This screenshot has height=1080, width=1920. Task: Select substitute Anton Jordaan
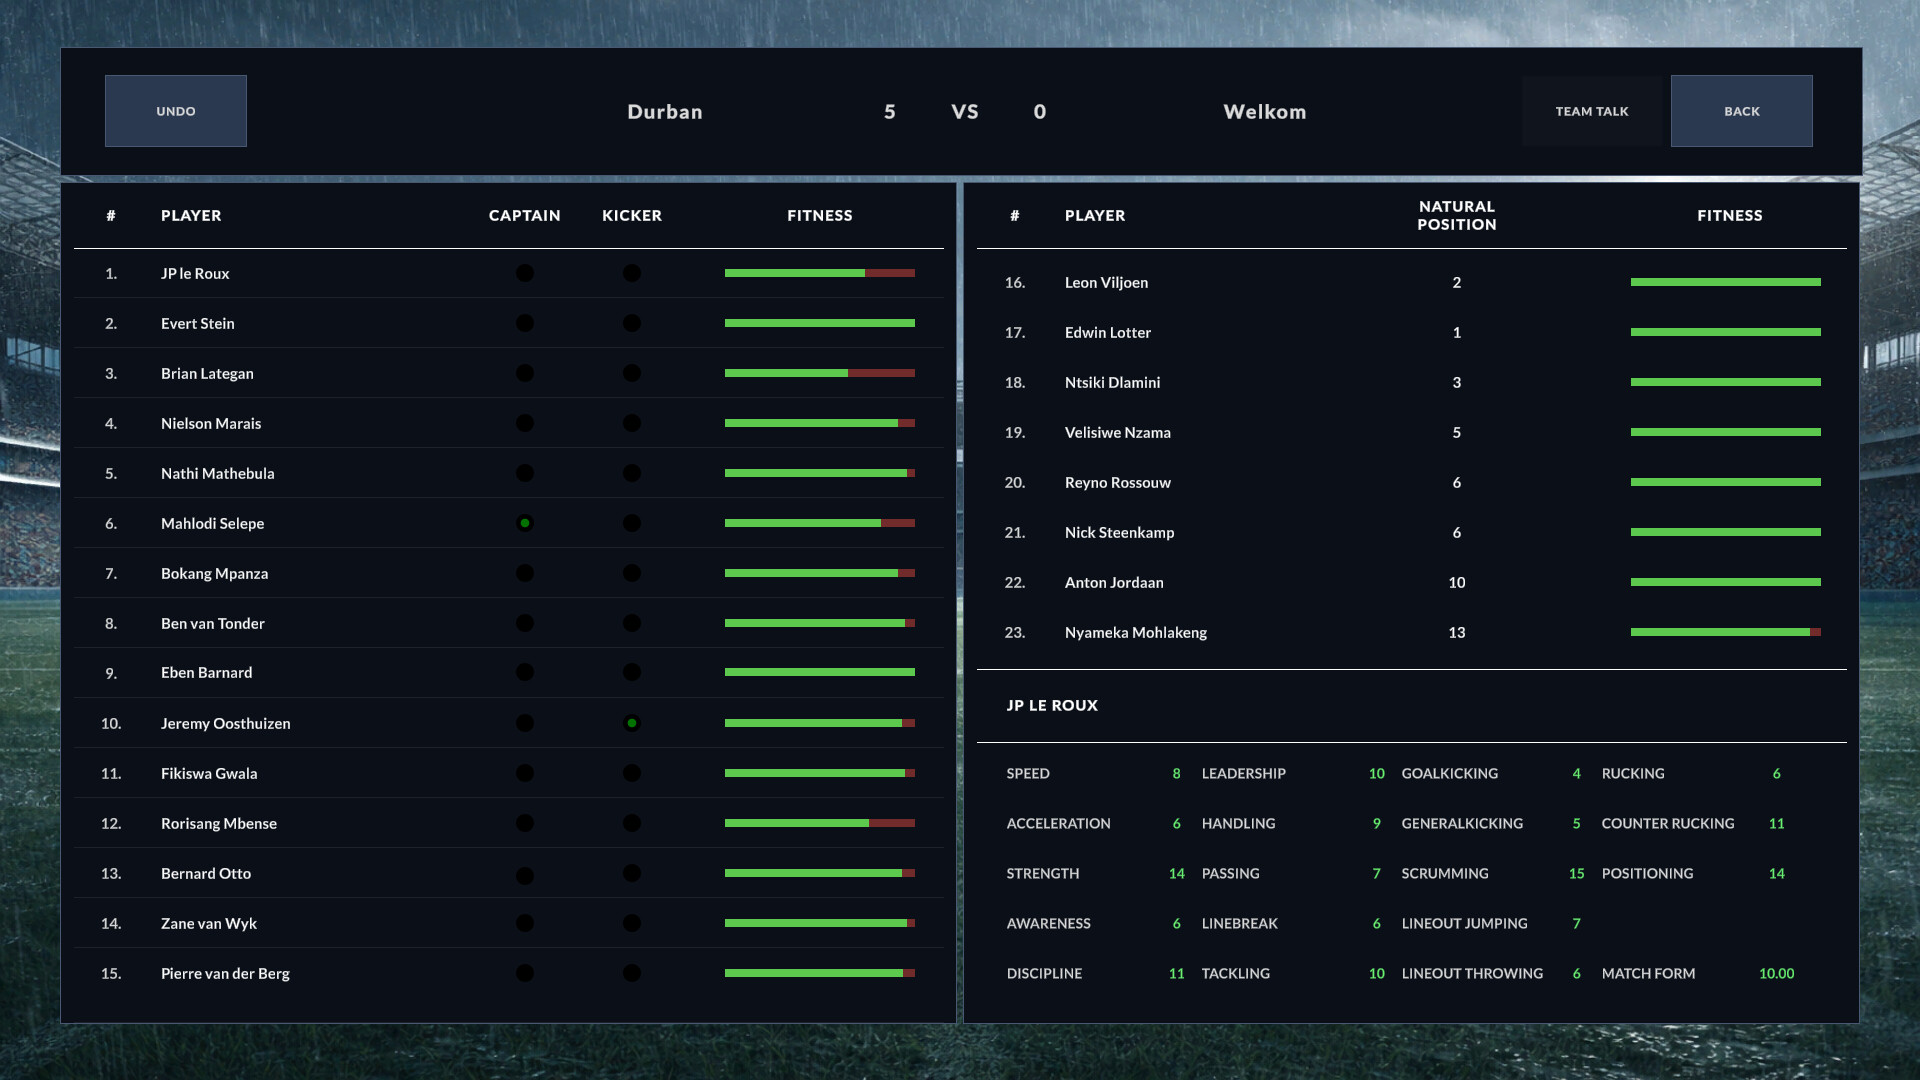(x=1114, y=582)
